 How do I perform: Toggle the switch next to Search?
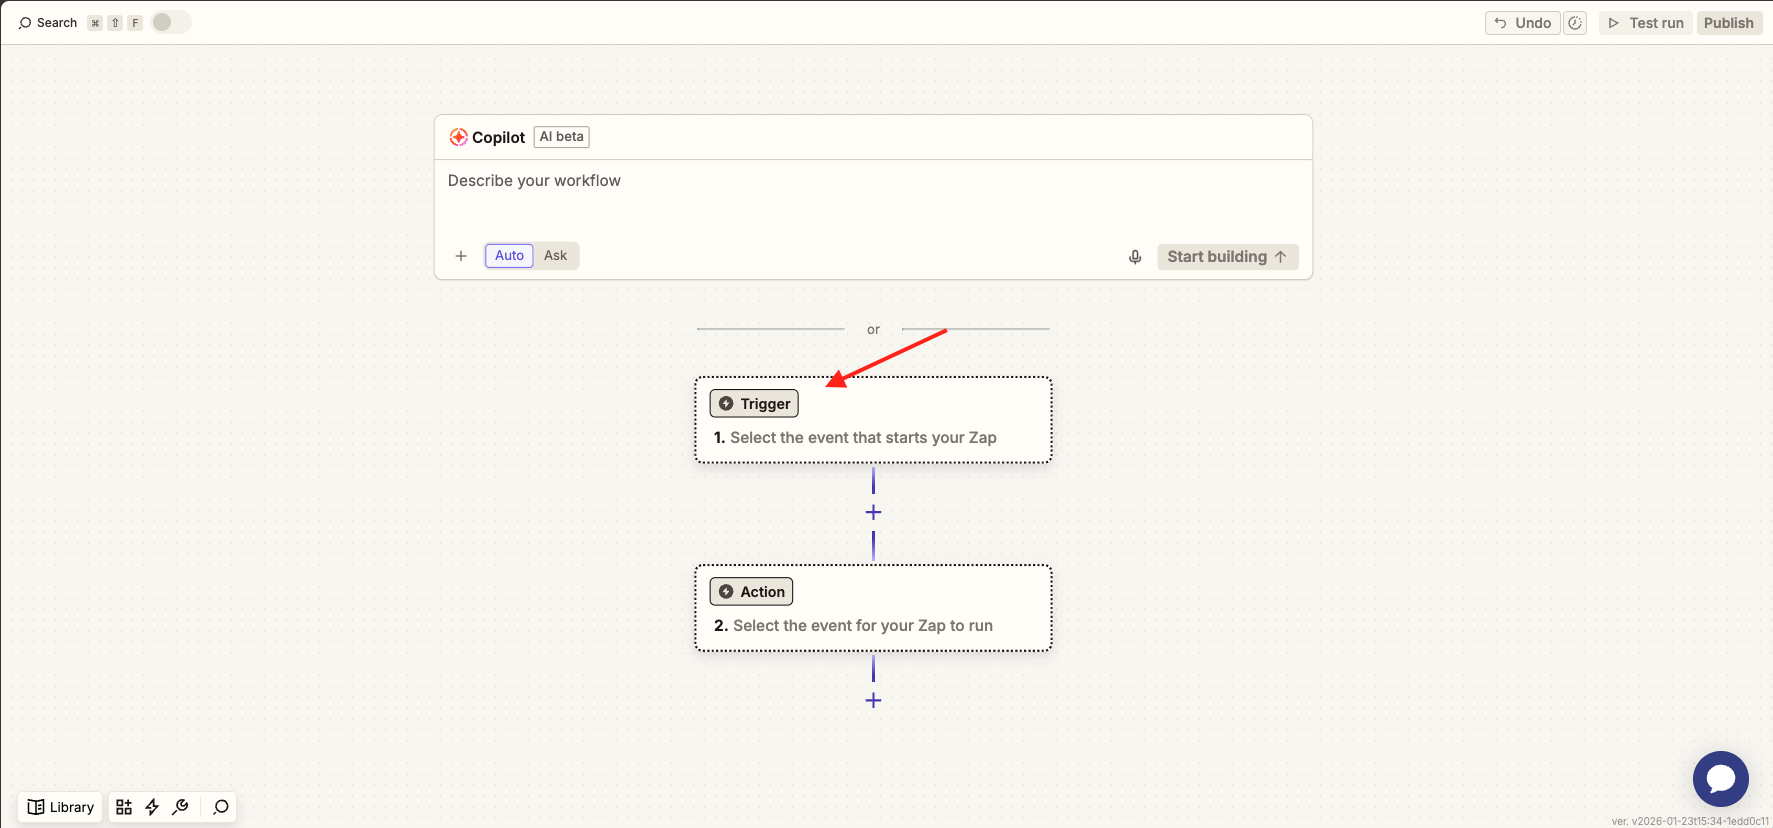click(x=170, y=22)
